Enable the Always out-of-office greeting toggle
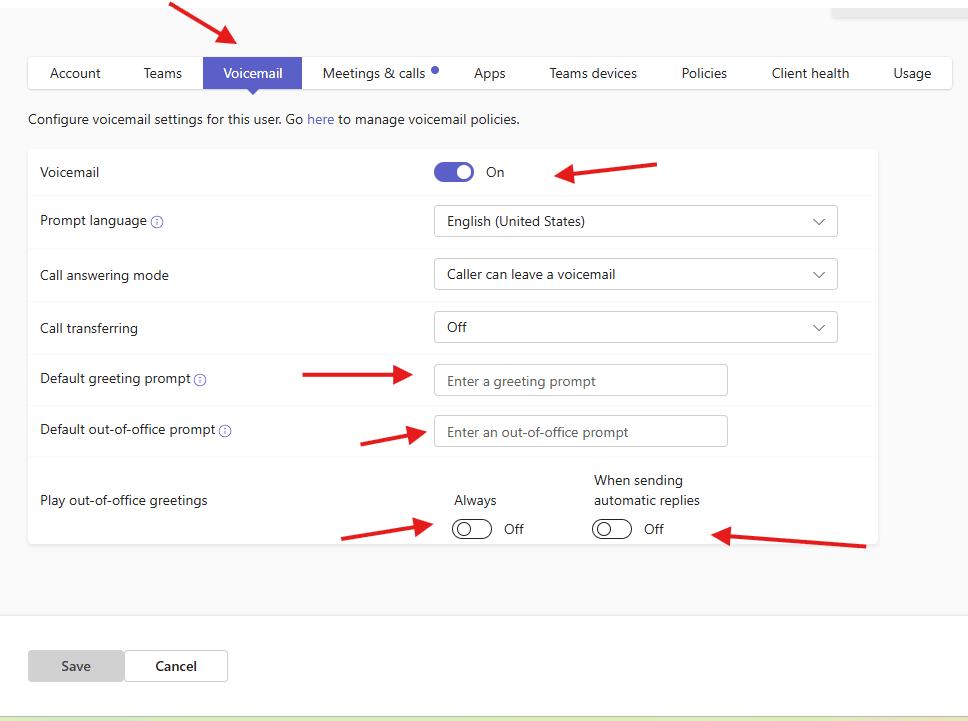968x721 pixels. [472, 529]
